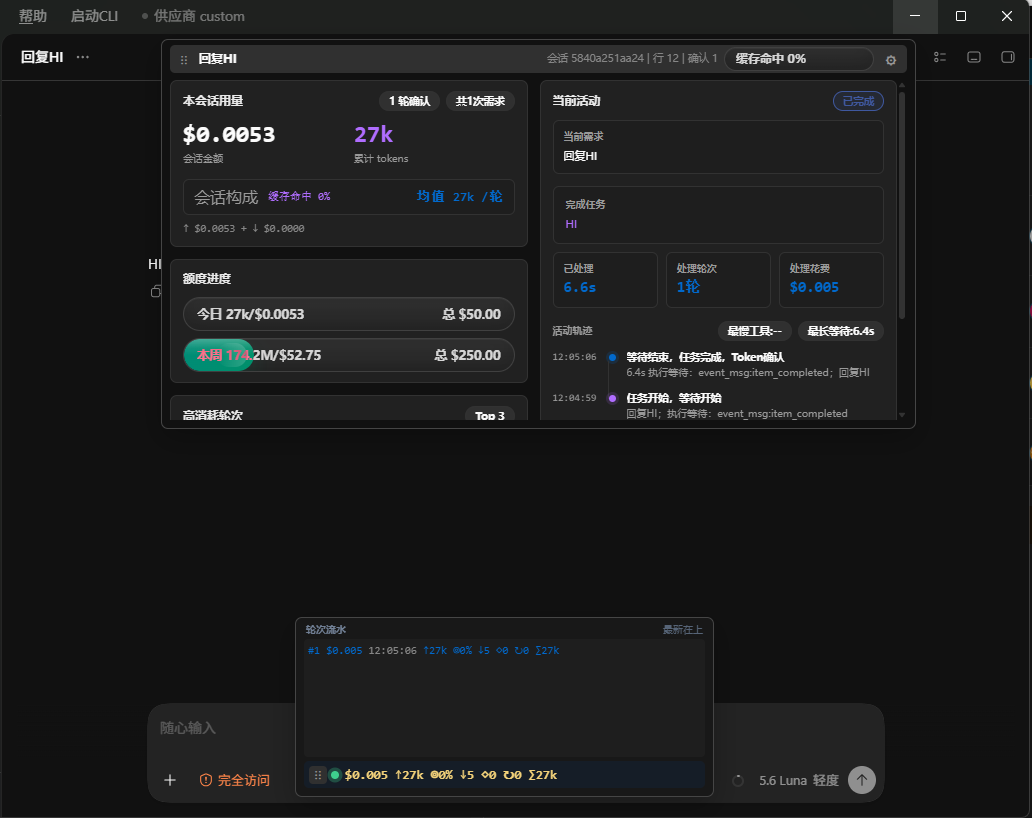Click the blue marker at 12:05:06 in activity track
This screenshot has height=818, width=1032.
pos(612,357)
